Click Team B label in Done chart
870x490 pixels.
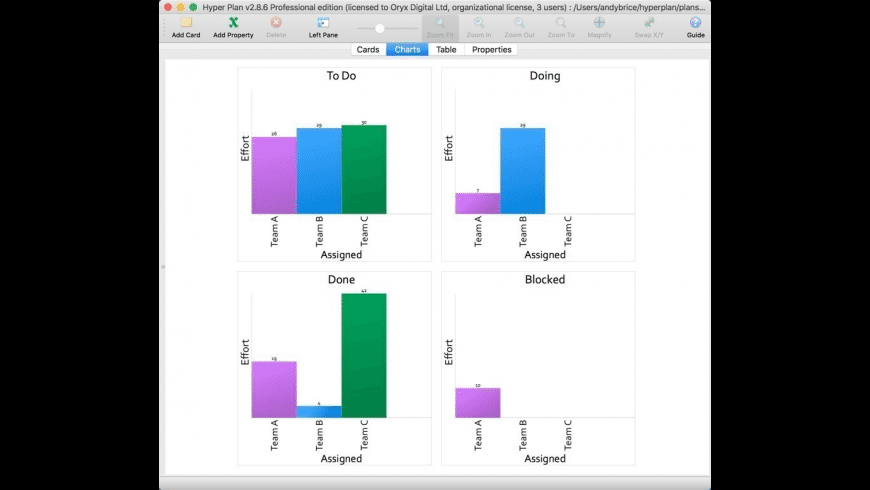(x=319, y=435)
